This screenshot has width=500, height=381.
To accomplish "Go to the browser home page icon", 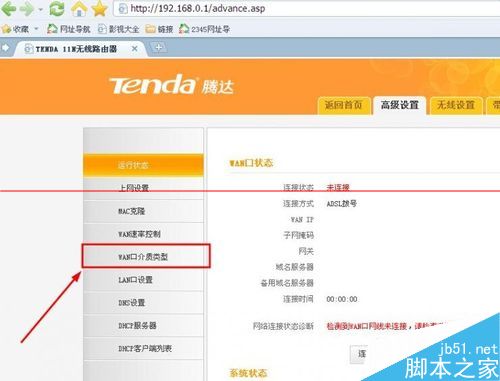I will click(x=79, y=9).
